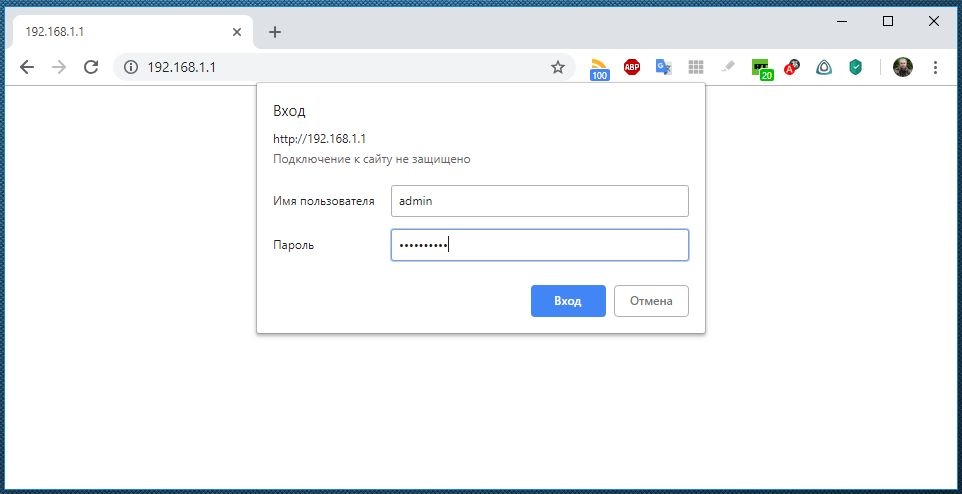Click the green shield security extension
The image size is (962, 494).
[x=855, y=67]
